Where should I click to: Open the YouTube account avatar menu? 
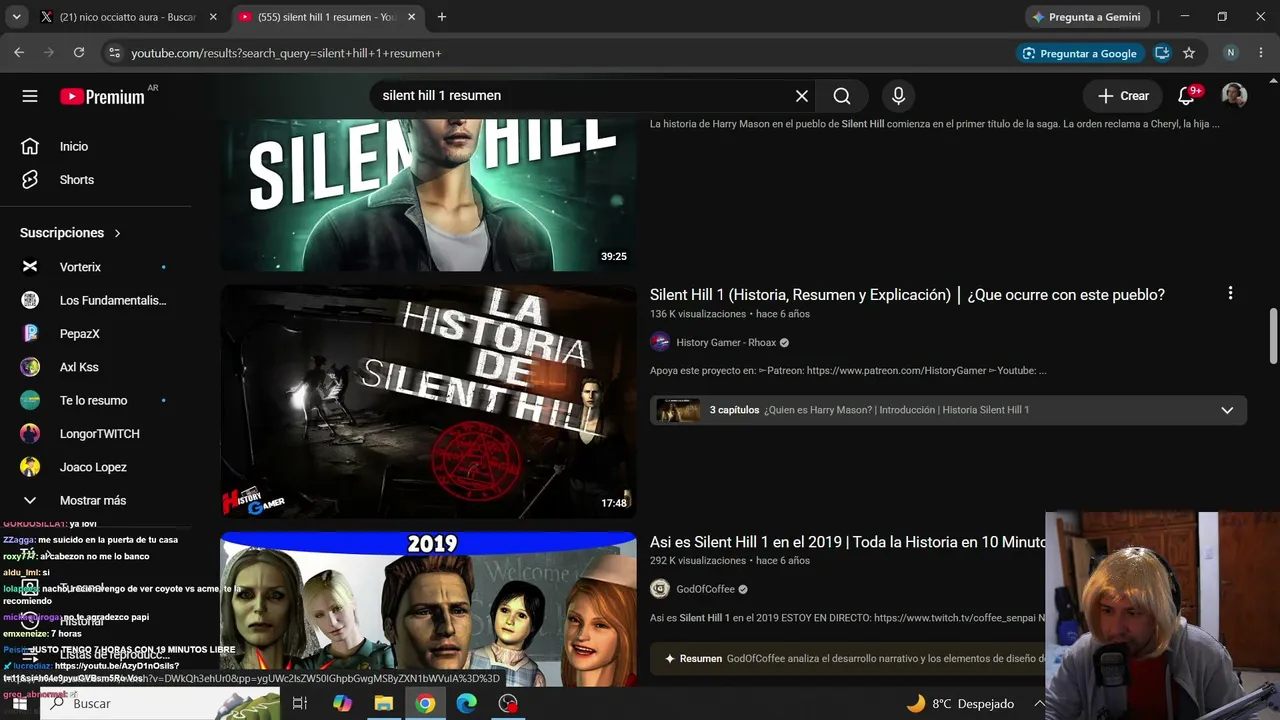1234,96
